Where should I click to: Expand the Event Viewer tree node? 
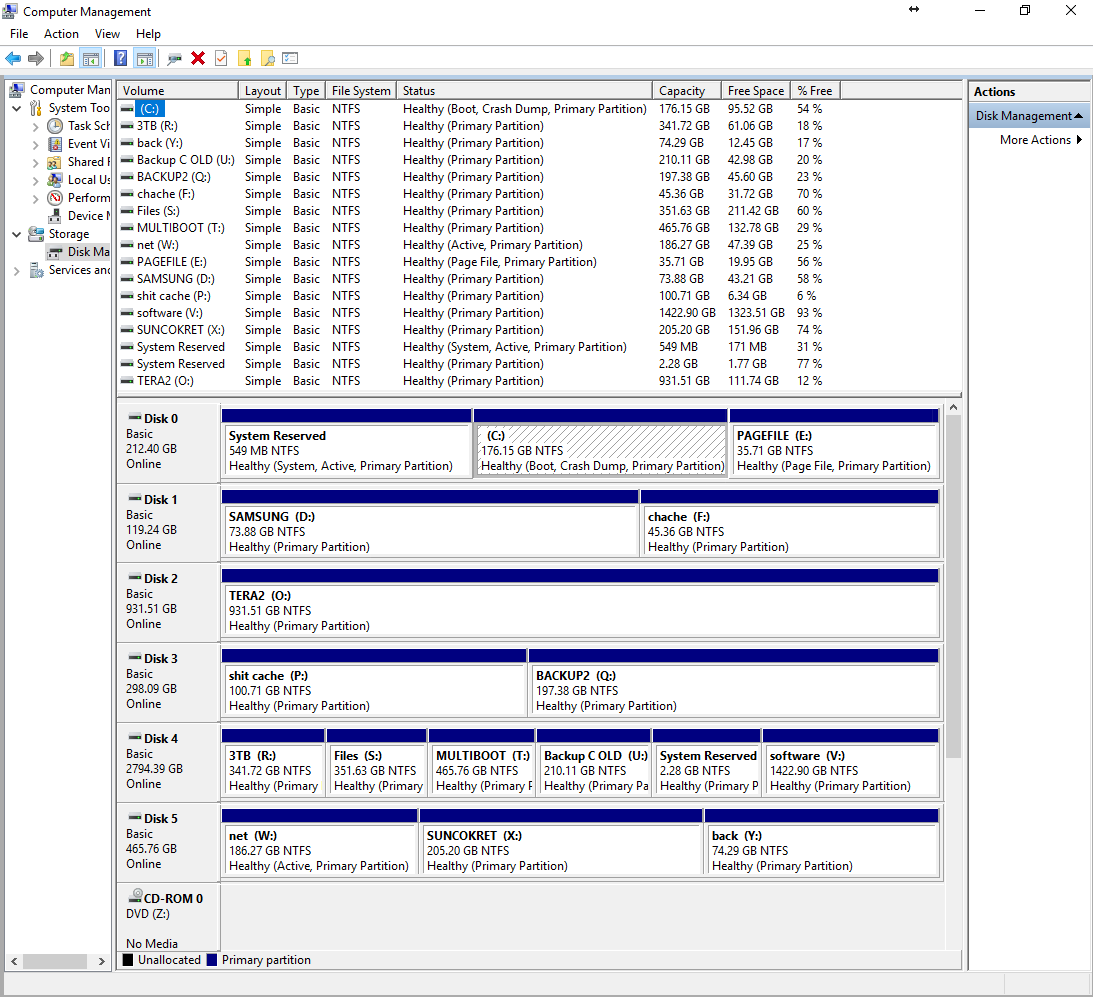click(x=36, y=144)
